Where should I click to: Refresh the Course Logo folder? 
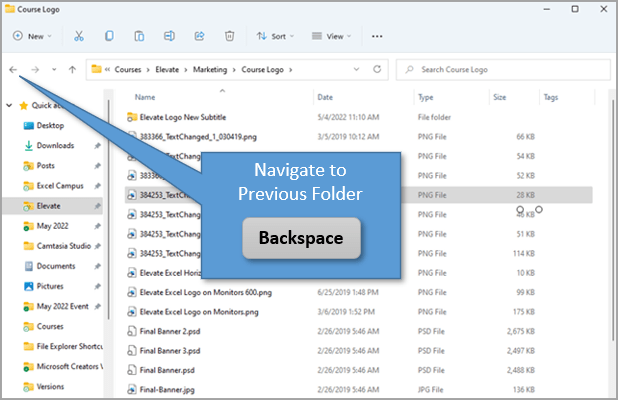[377, 70]
